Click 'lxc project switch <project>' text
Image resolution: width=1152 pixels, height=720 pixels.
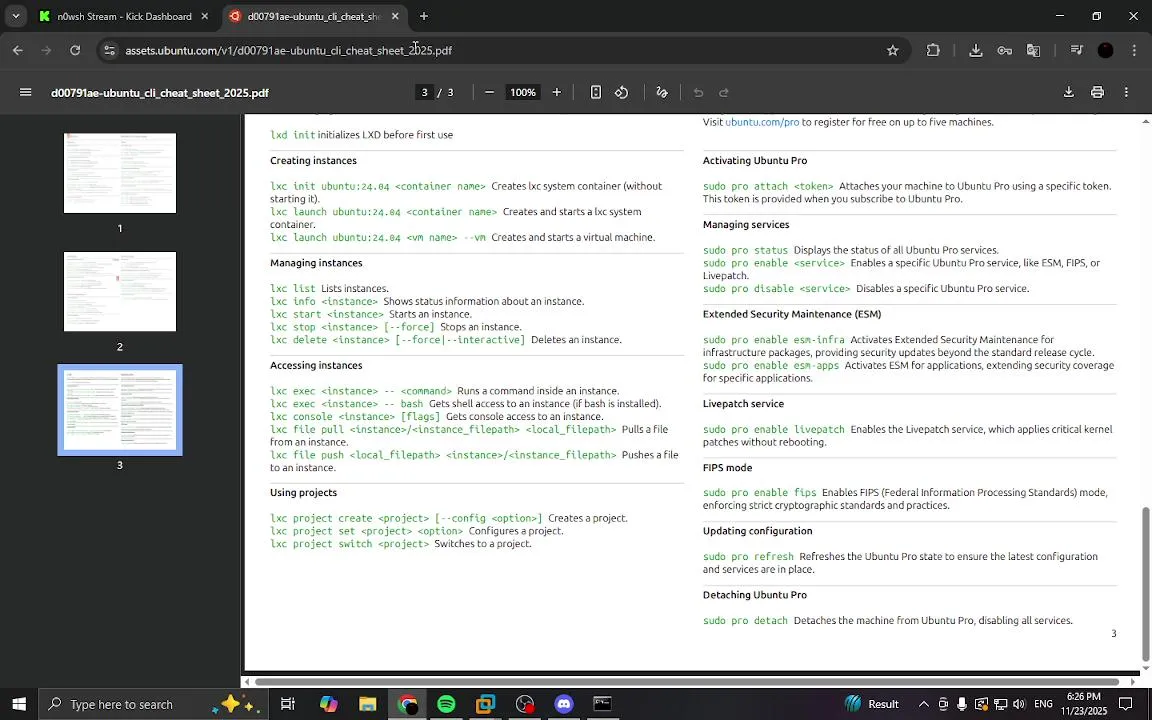(x=349, y=544)
